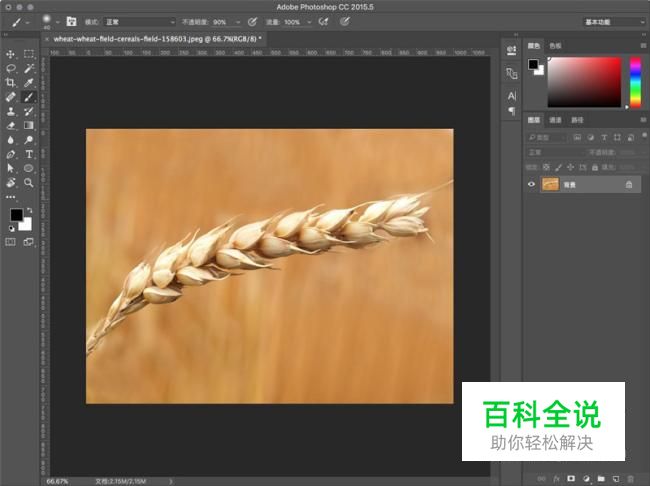
Task: Switch to the 色板 swatches tab
Action: [555, 45]
